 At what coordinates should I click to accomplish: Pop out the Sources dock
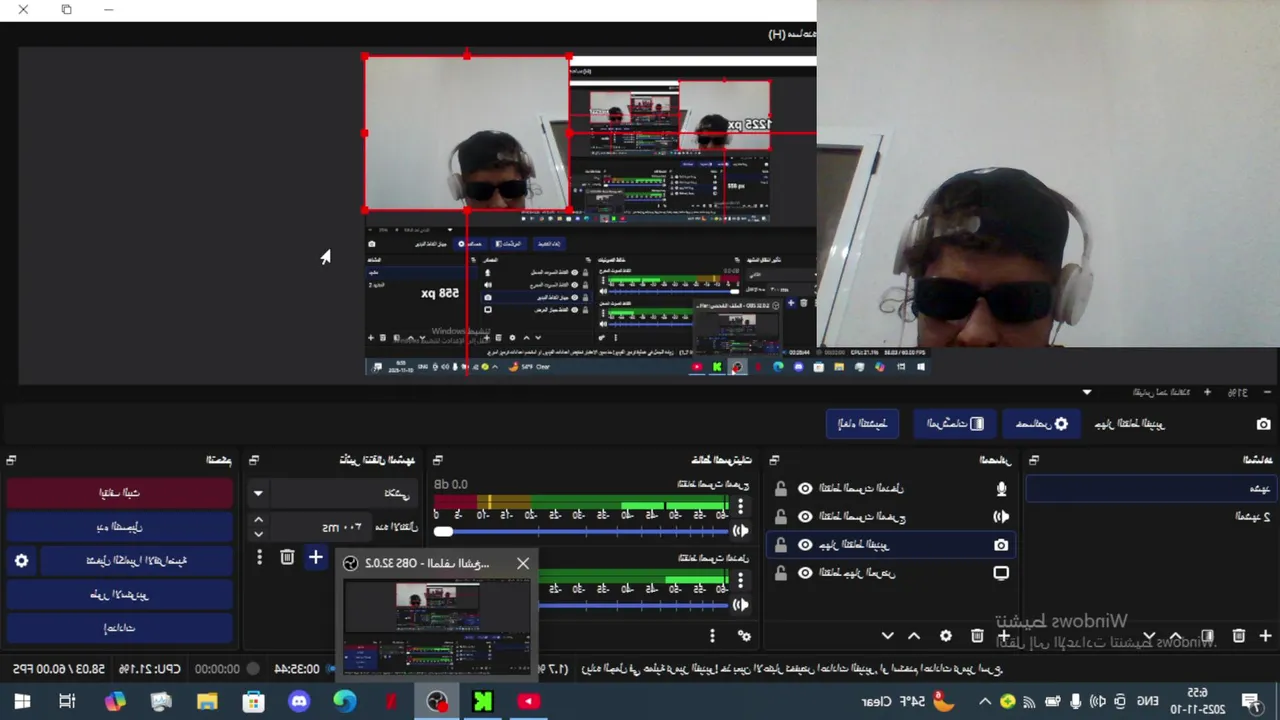coord(774,460)
